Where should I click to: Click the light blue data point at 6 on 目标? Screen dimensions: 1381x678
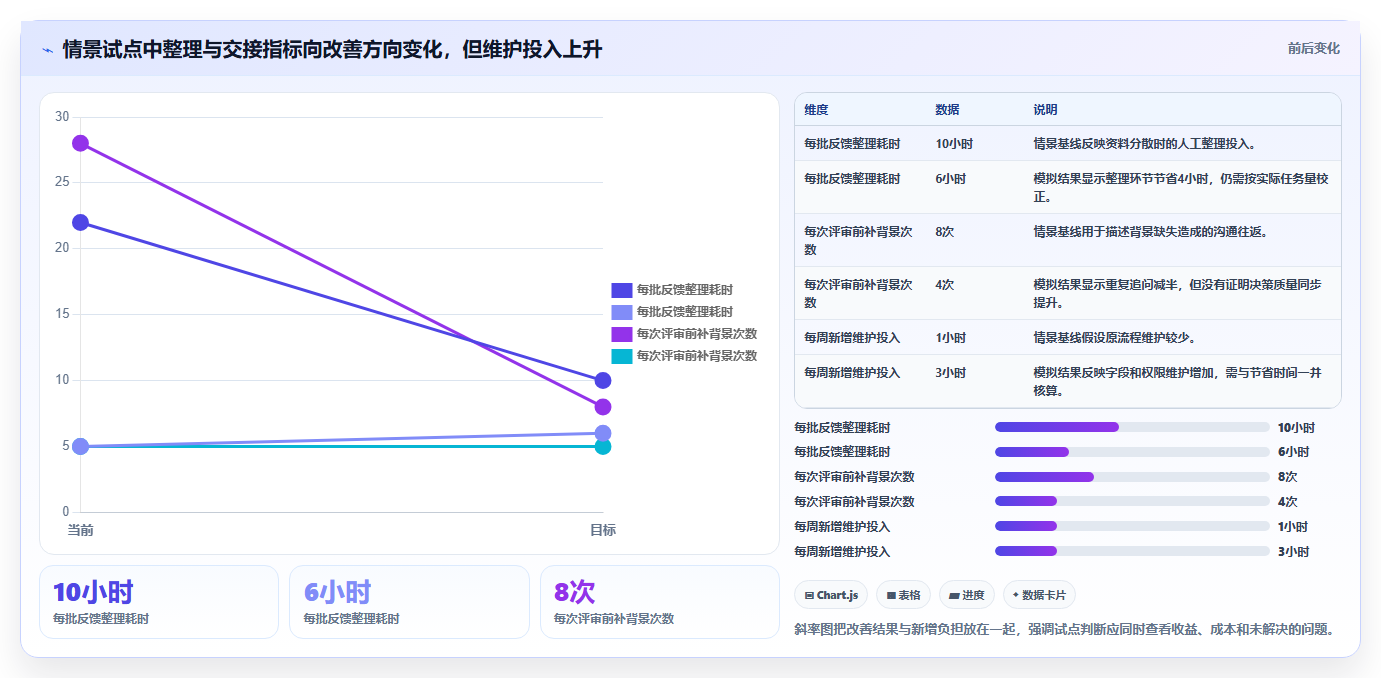(603, 433)
